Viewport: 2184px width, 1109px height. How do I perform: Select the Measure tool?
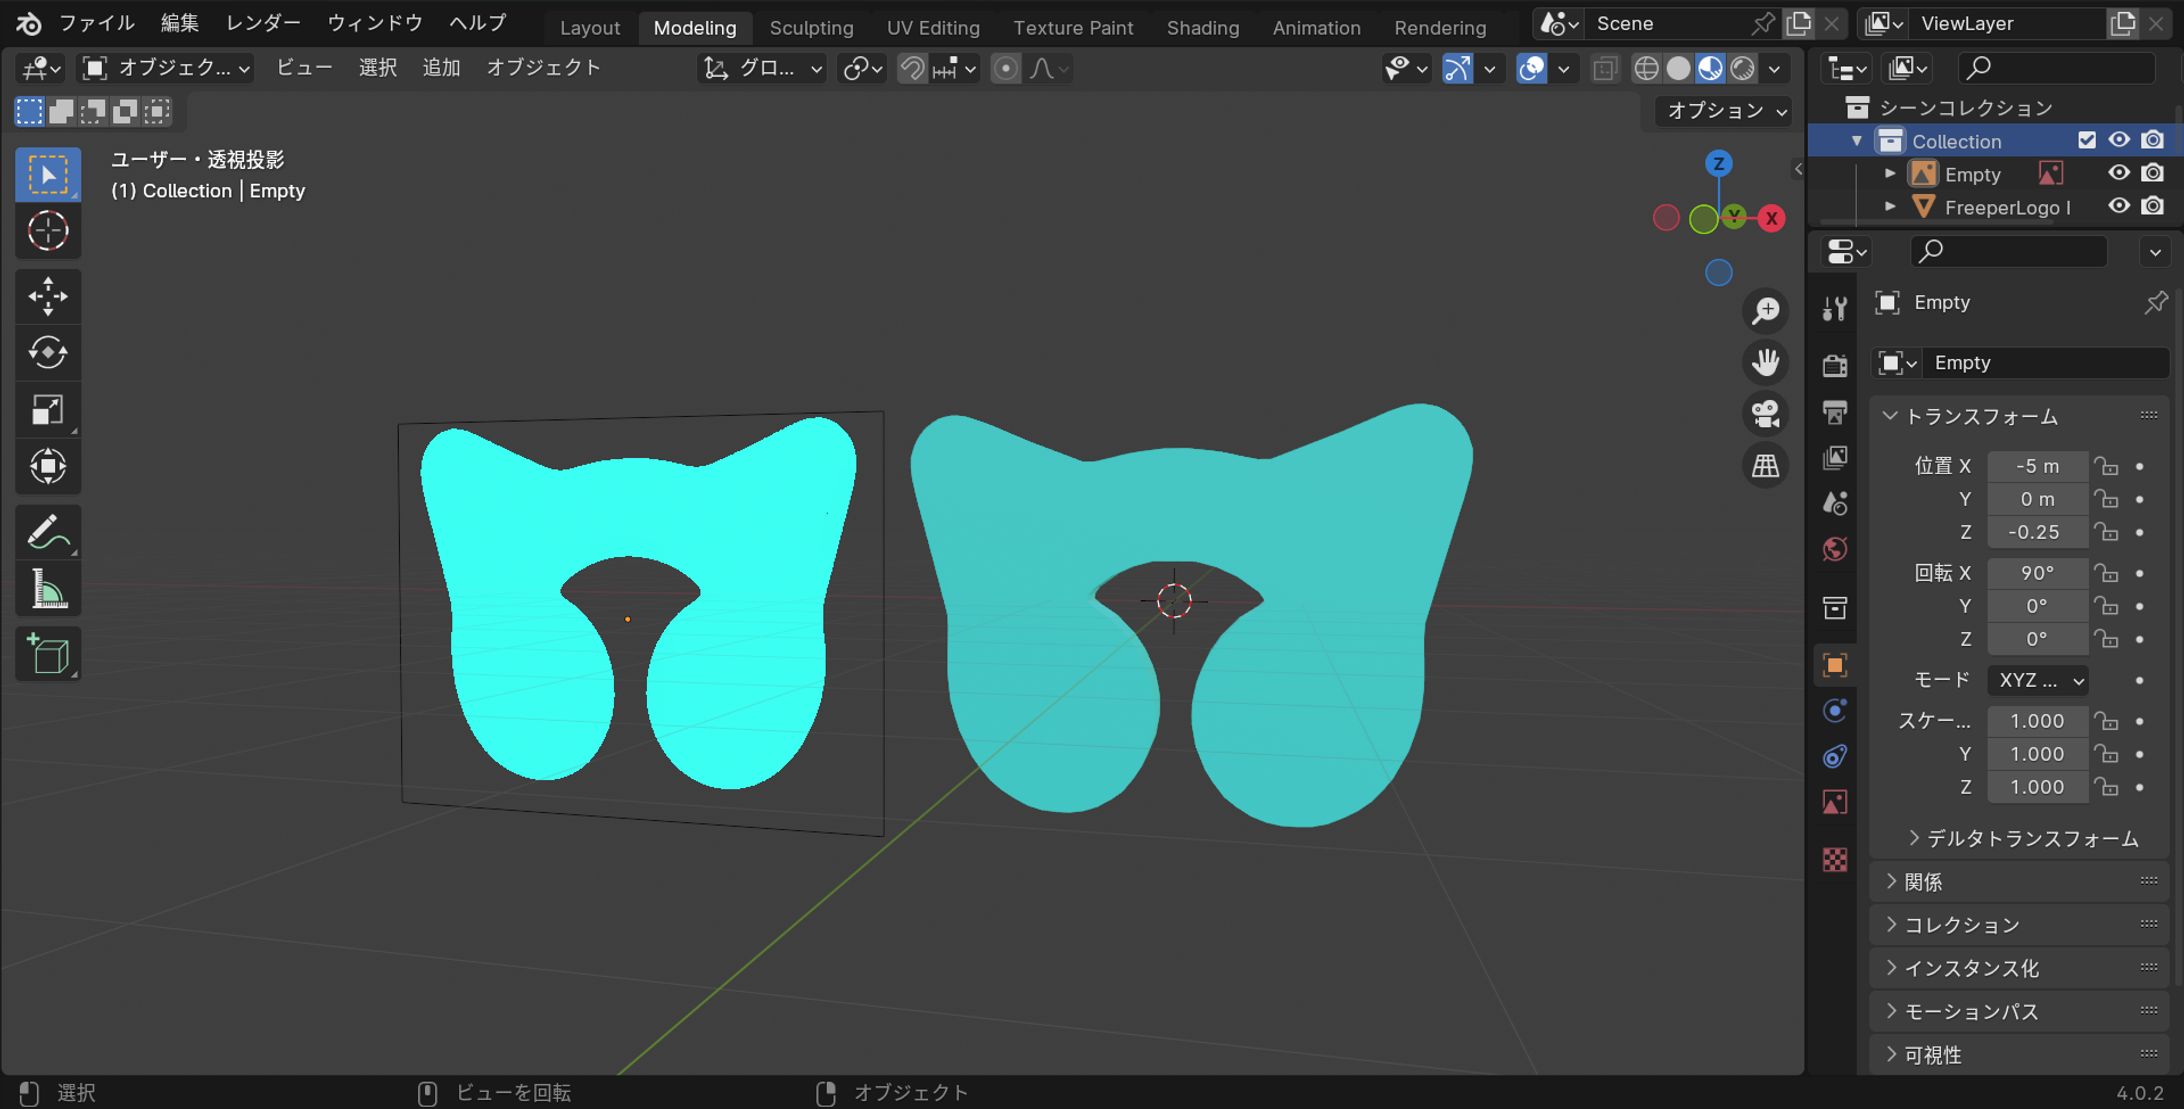coord(47,590)
